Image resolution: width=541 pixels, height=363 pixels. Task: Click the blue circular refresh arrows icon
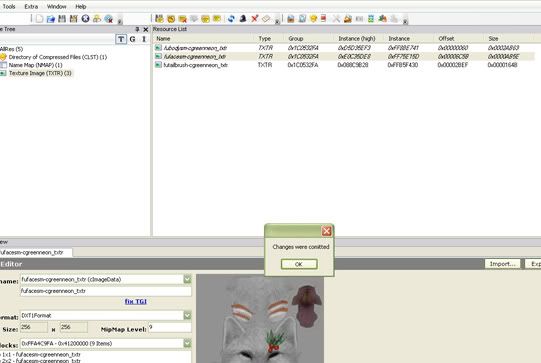point(231,19)
